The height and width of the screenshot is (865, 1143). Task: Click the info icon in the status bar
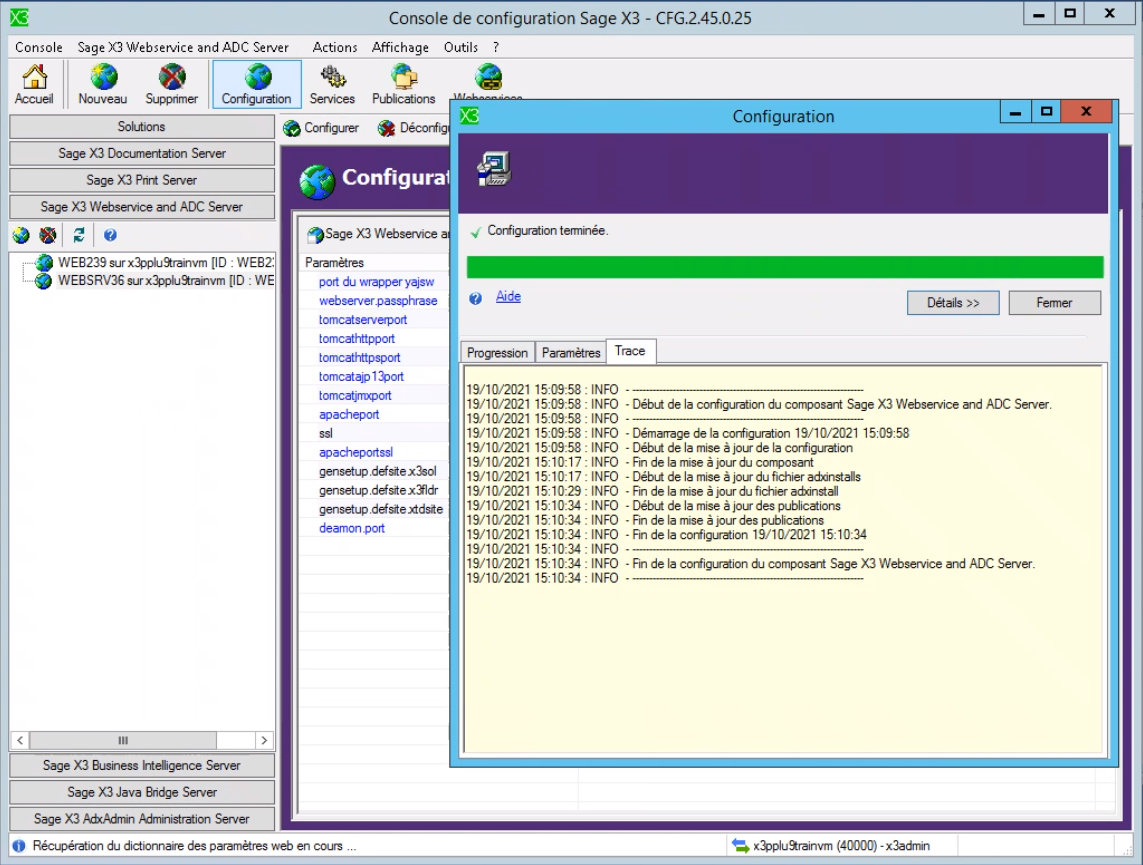[x=19, y=846]
